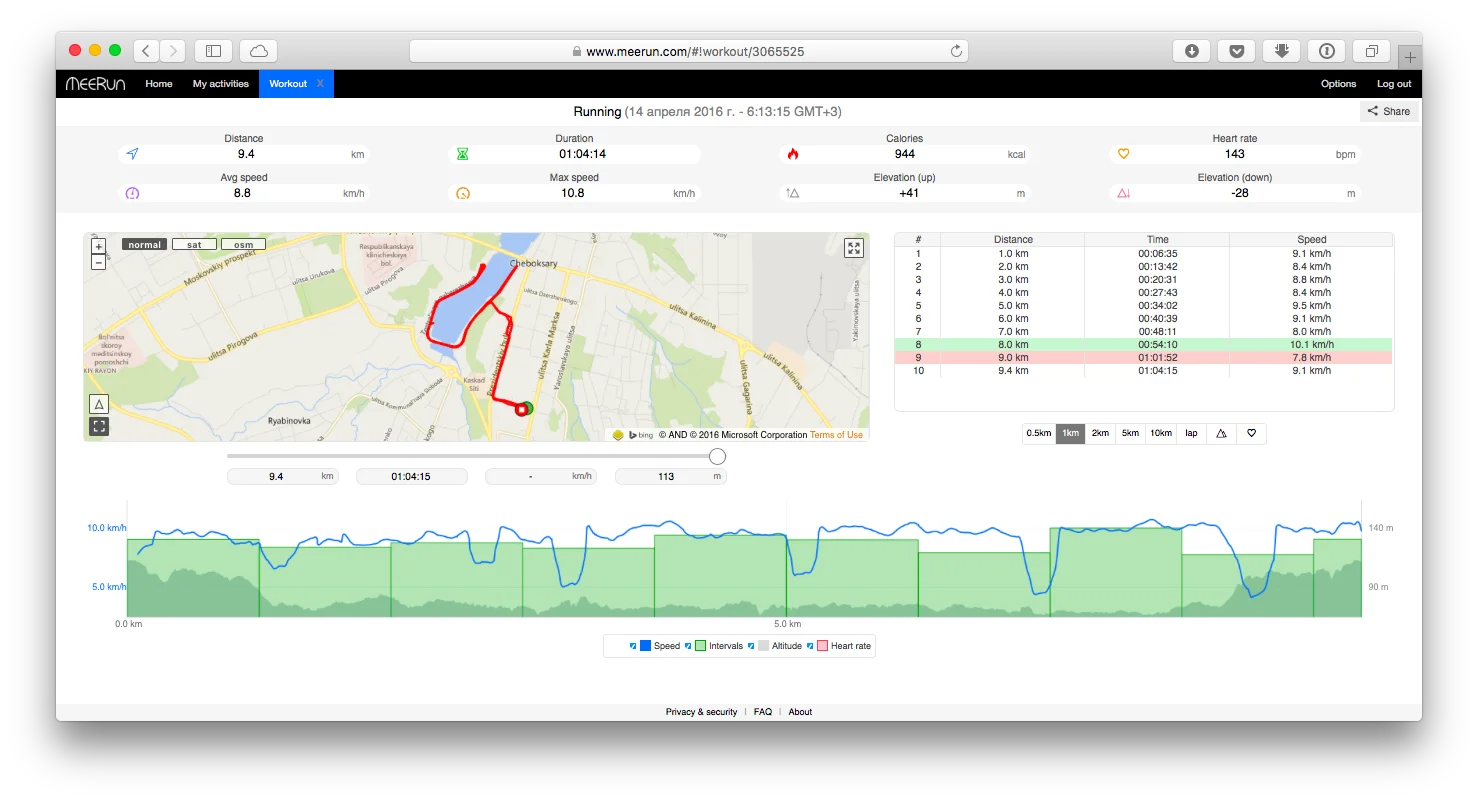Click the heart icon in interval selector
1478x801 pixels.
click(1251, 433)
